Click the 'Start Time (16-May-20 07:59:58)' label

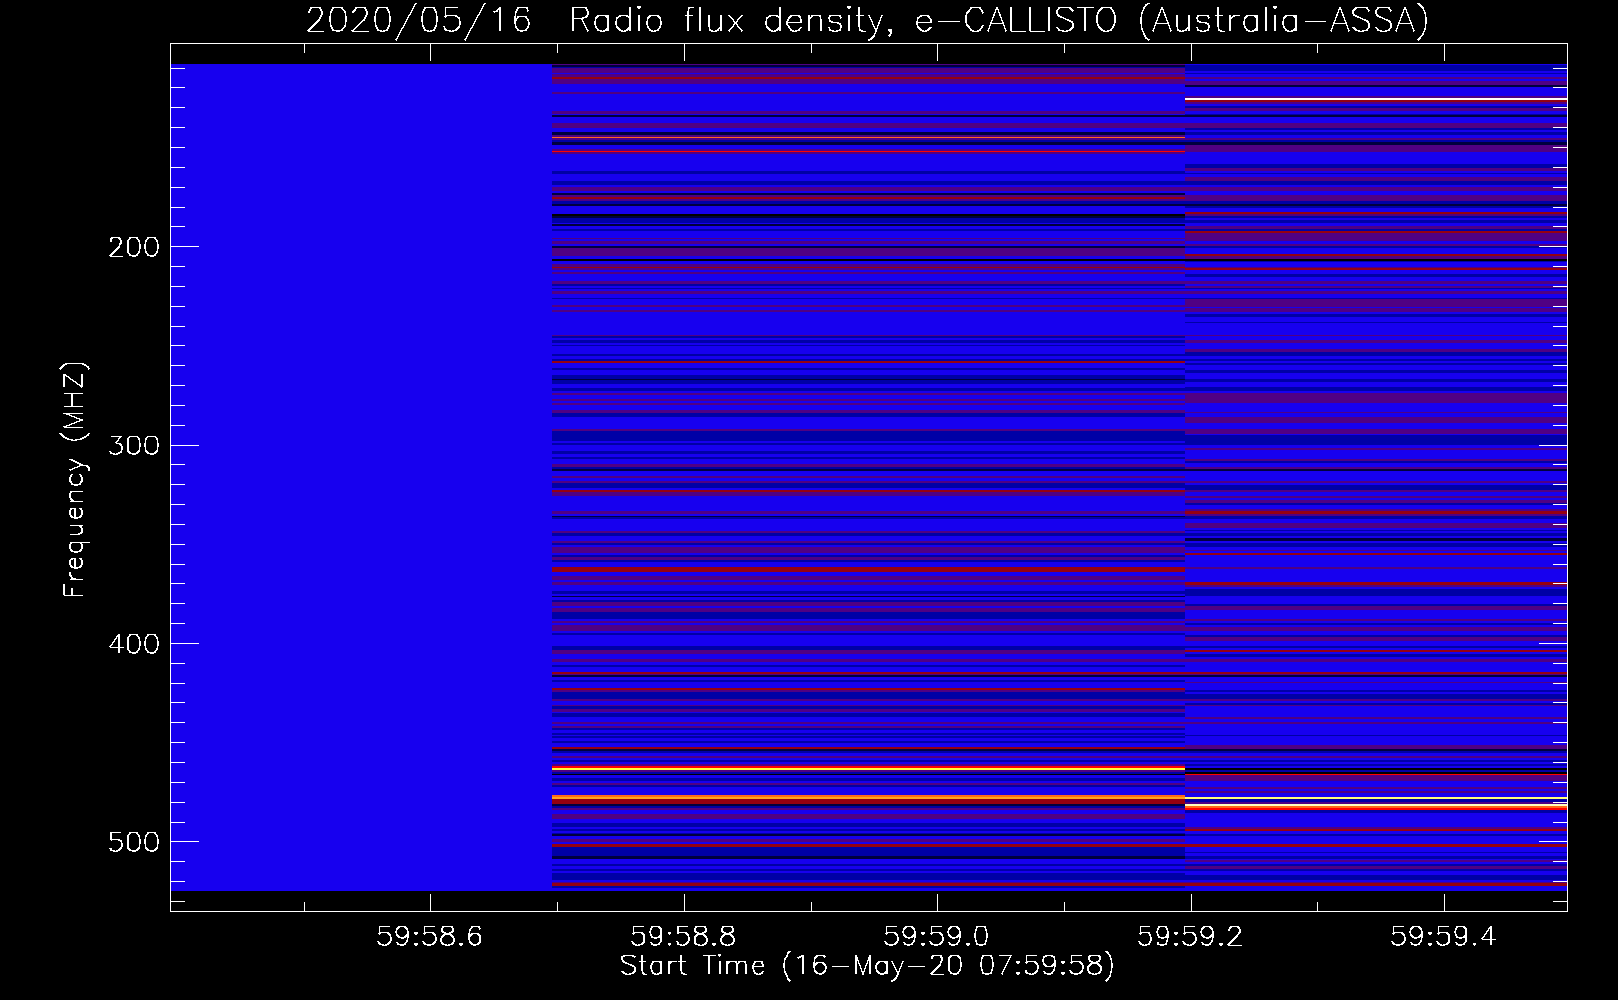pyautogui.click(x=867, y=966)
